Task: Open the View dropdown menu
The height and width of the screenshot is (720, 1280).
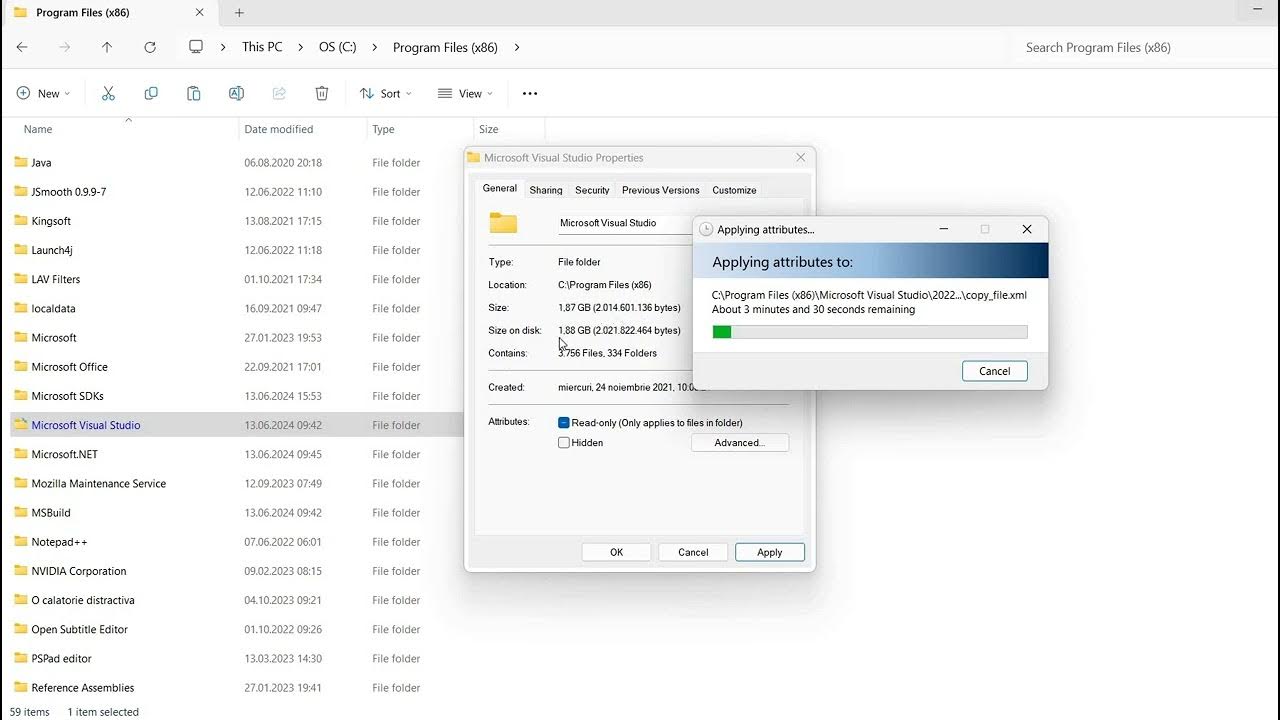Action: [x=466, y=93]
